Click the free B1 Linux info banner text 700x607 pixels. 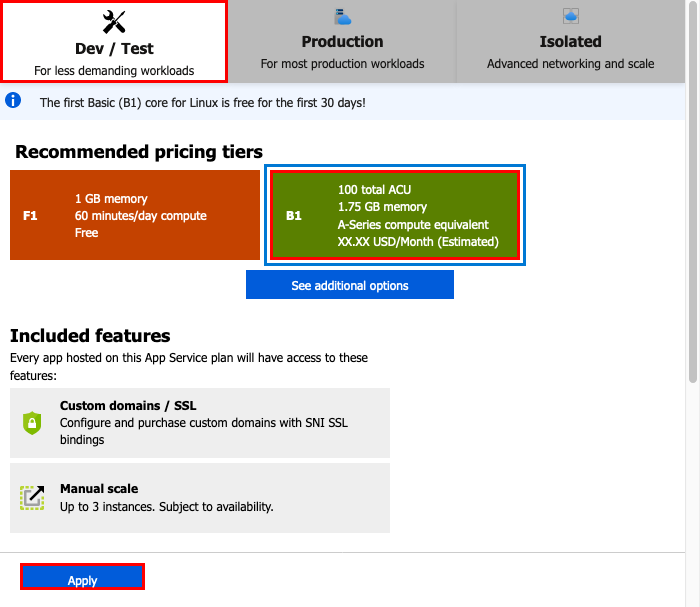point(203,103)
